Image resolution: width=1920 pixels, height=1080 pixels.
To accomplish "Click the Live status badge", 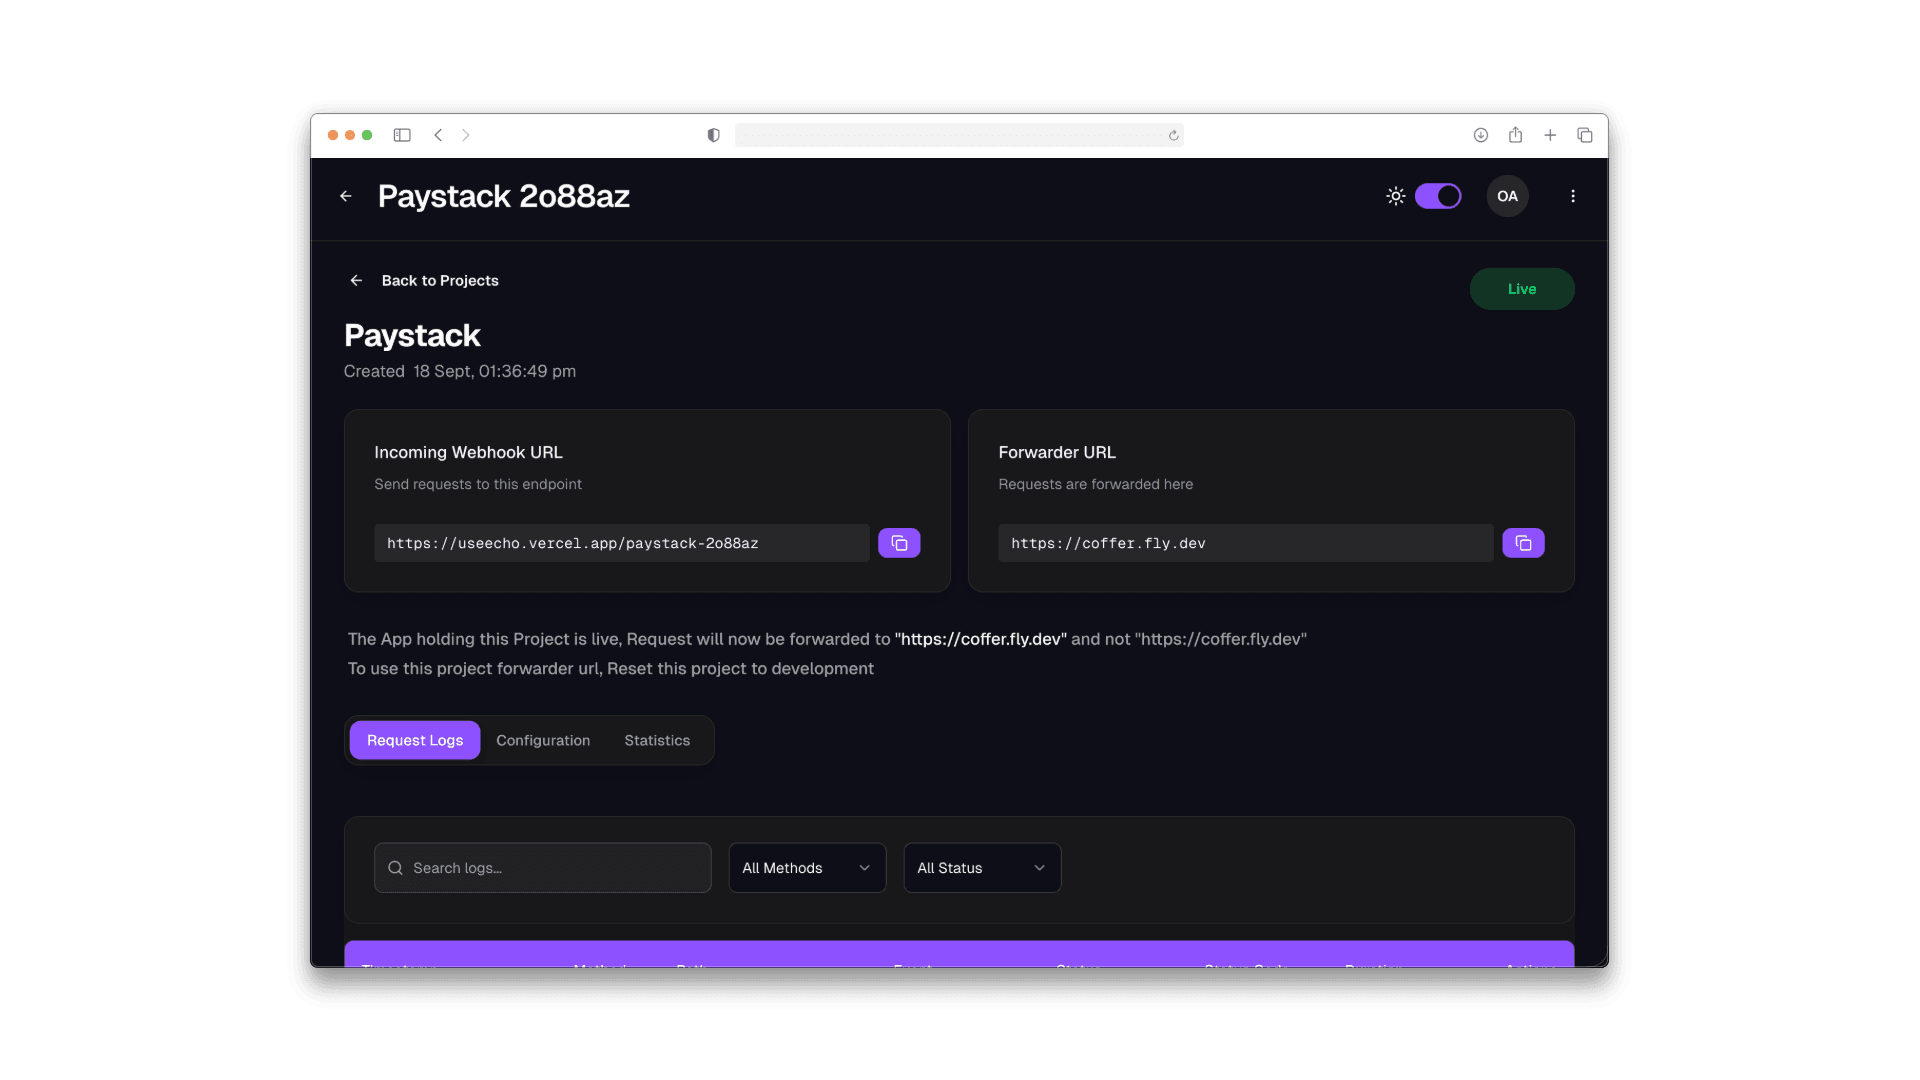I will tap(1521, 289).
